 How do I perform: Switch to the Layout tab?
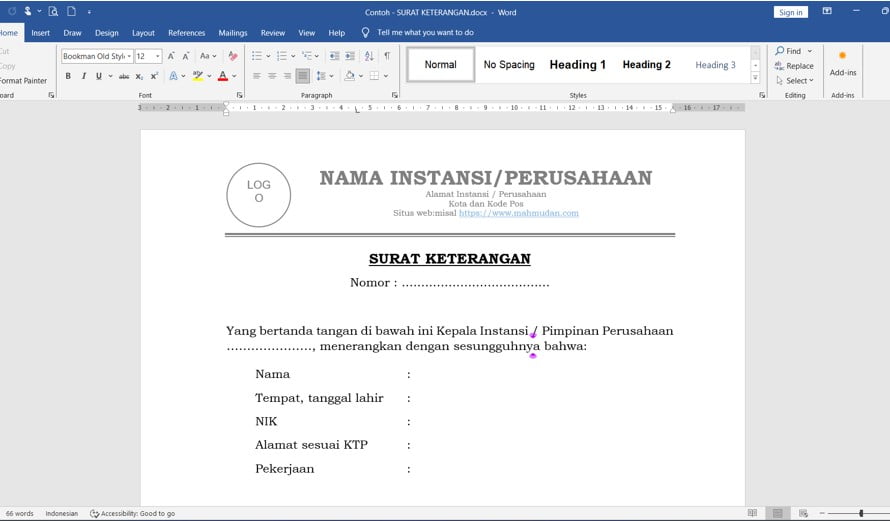(143, 33)
